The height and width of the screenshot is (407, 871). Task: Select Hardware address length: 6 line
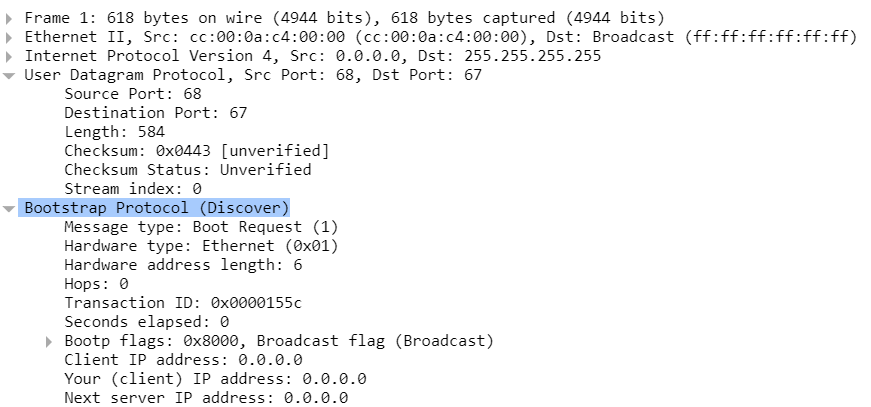coord(183,265)
